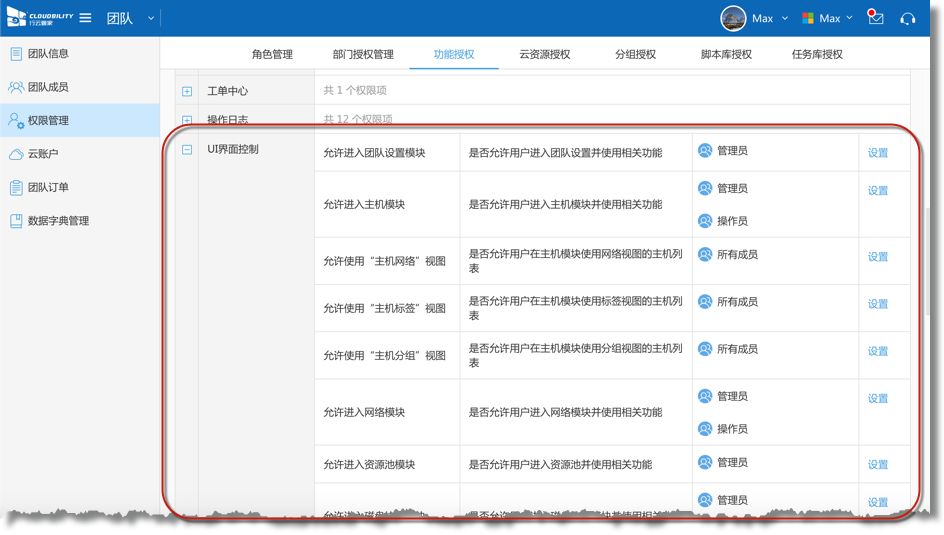
Task: Click the headset support icon
Action: coord(908,18)
